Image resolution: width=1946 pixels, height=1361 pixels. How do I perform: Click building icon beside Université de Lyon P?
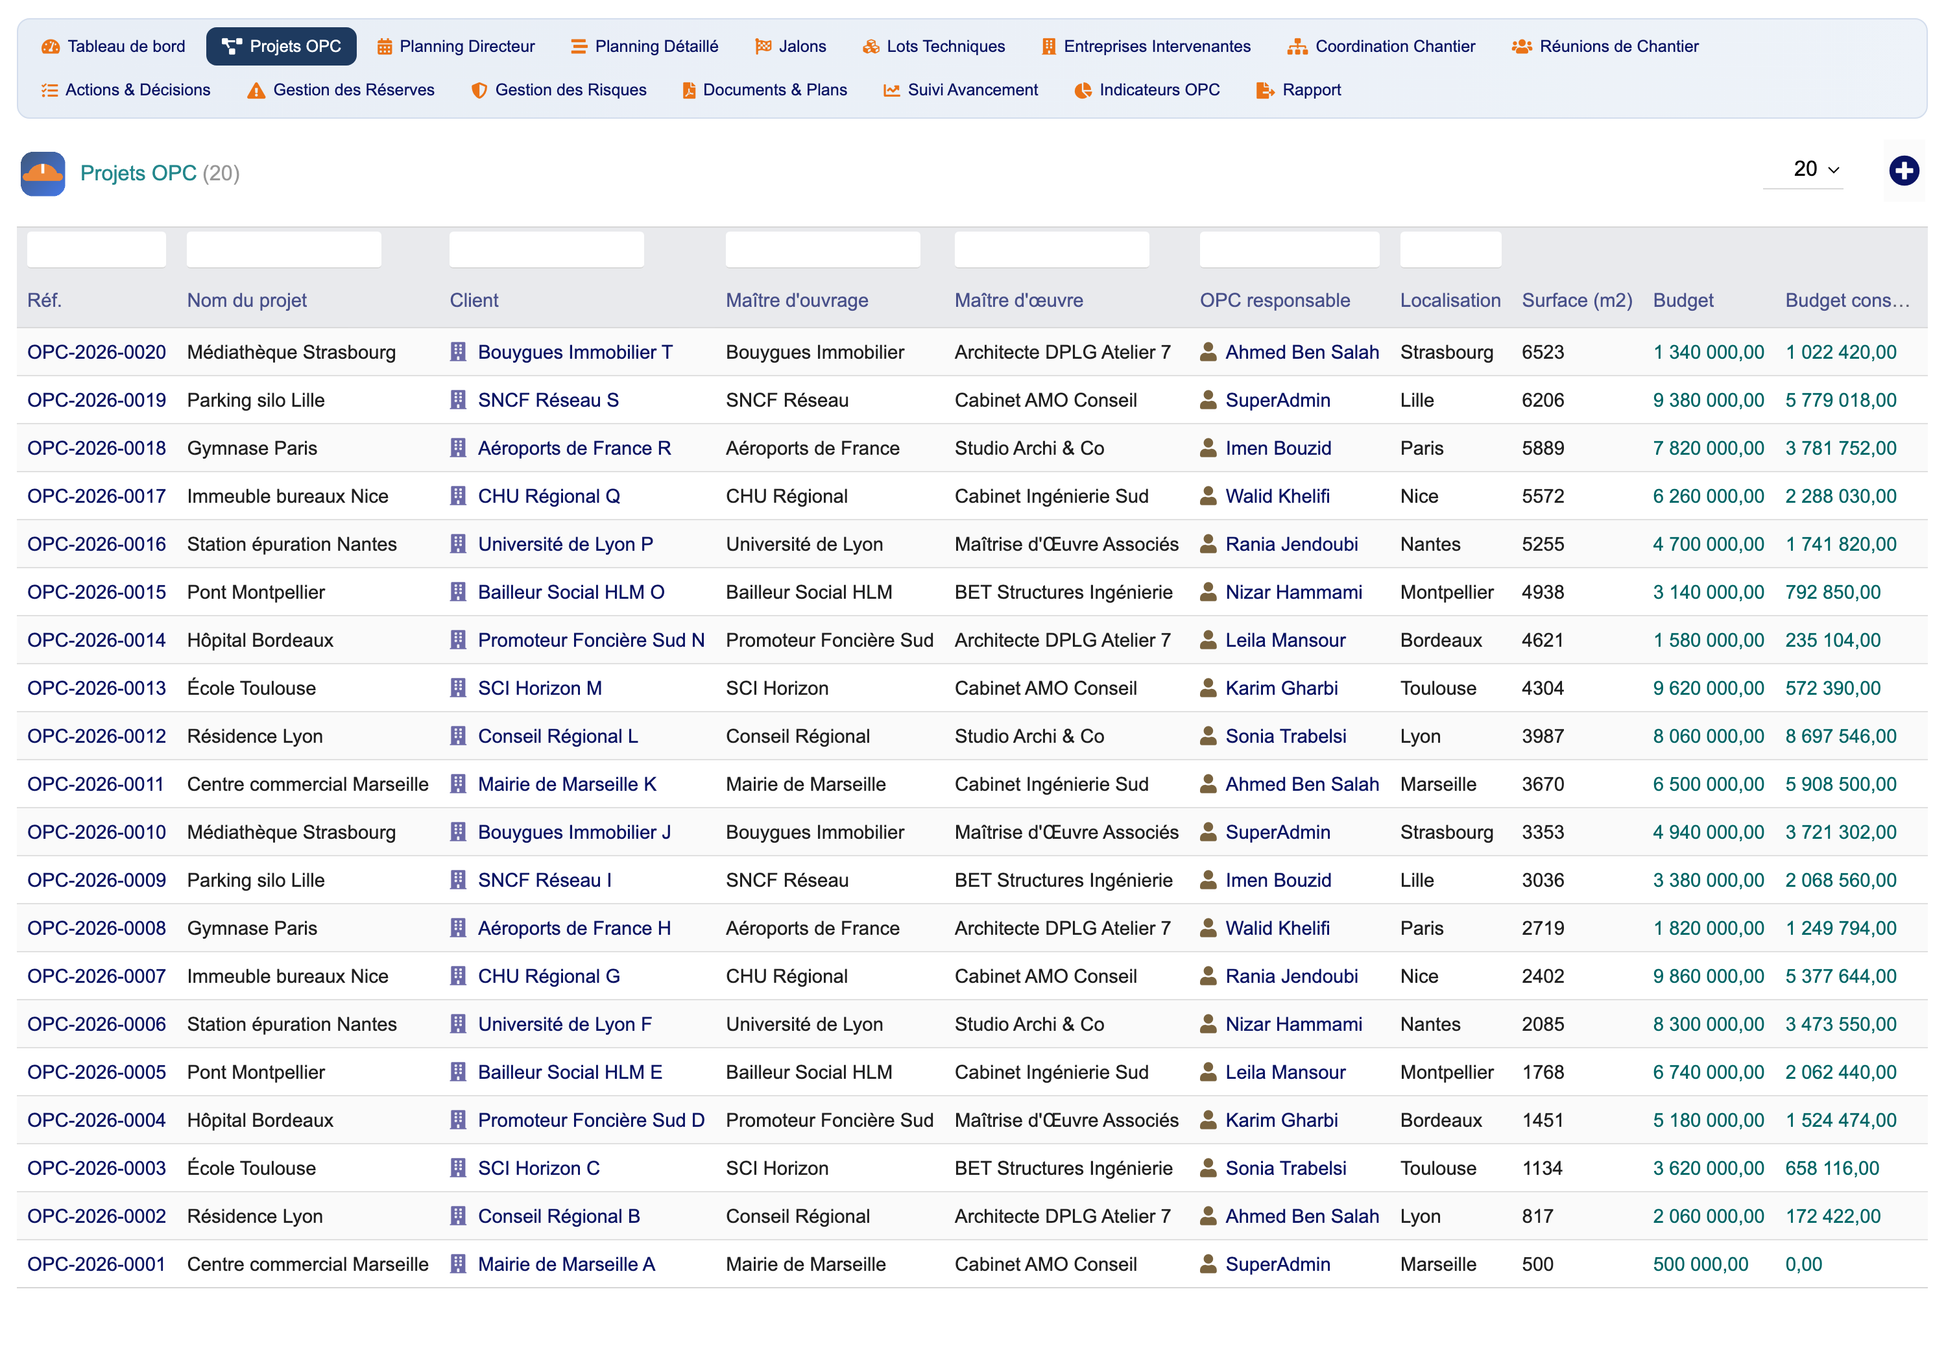click(x=458, y=544)
